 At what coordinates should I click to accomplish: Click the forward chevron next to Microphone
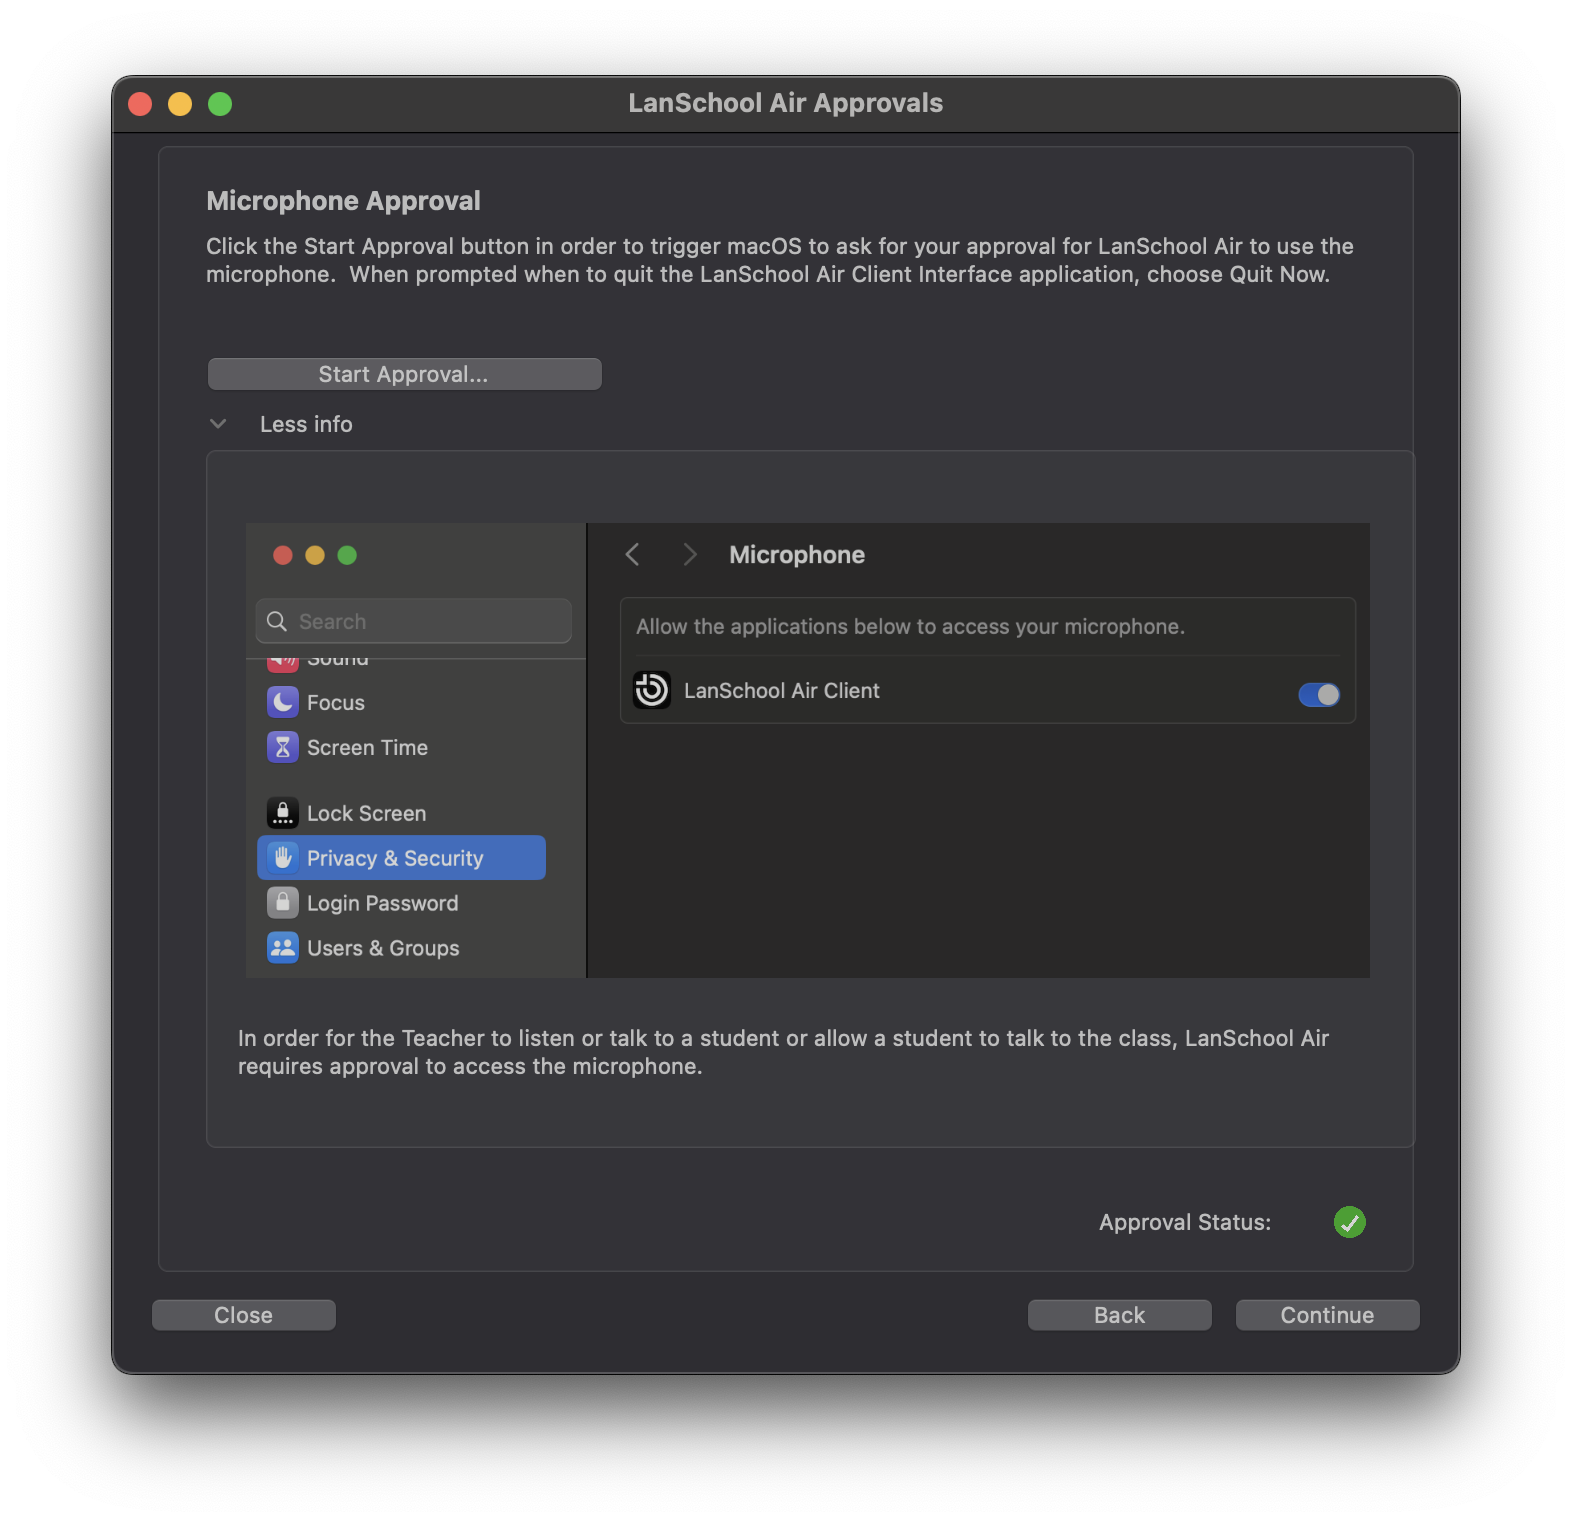pyautogui.click(x=689, y=555)
